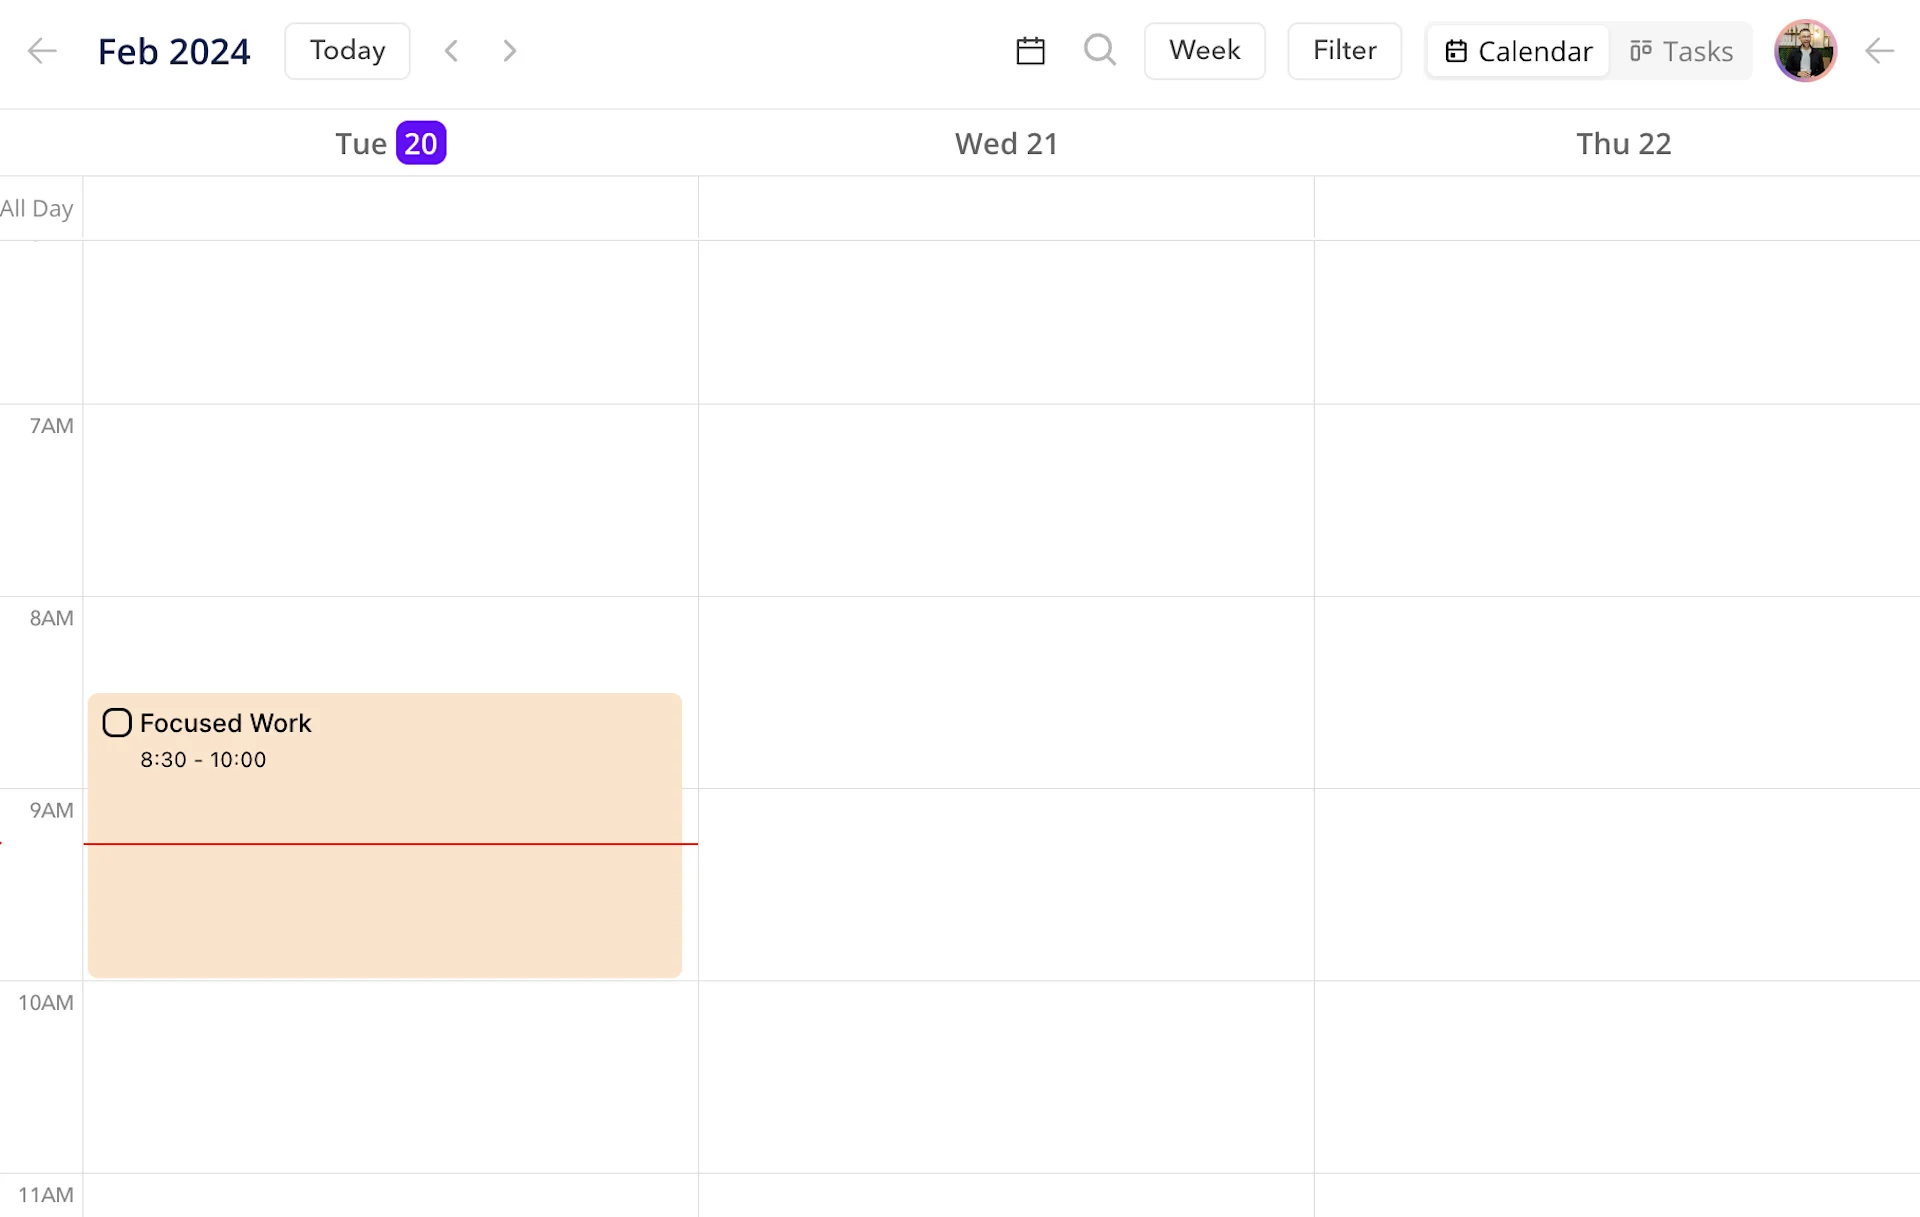Screen dimensions: 1920x1217
Task: Click the Feb 2024 title
Action: 174,50
